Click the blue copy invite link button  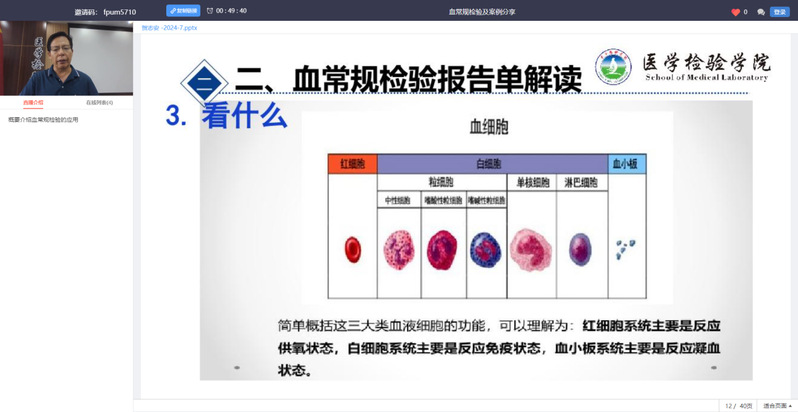pyautogui.click(x=183, y=11)
